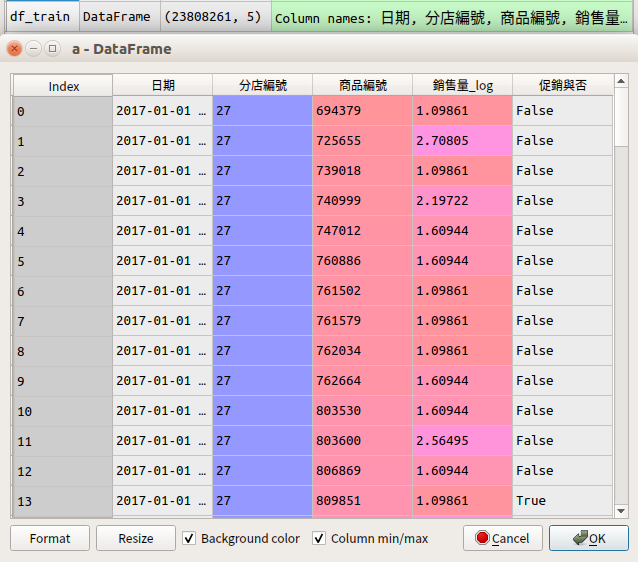This screenshot has width=638, height=562.
Task: Select the Index column header
Action: [63, 85]
